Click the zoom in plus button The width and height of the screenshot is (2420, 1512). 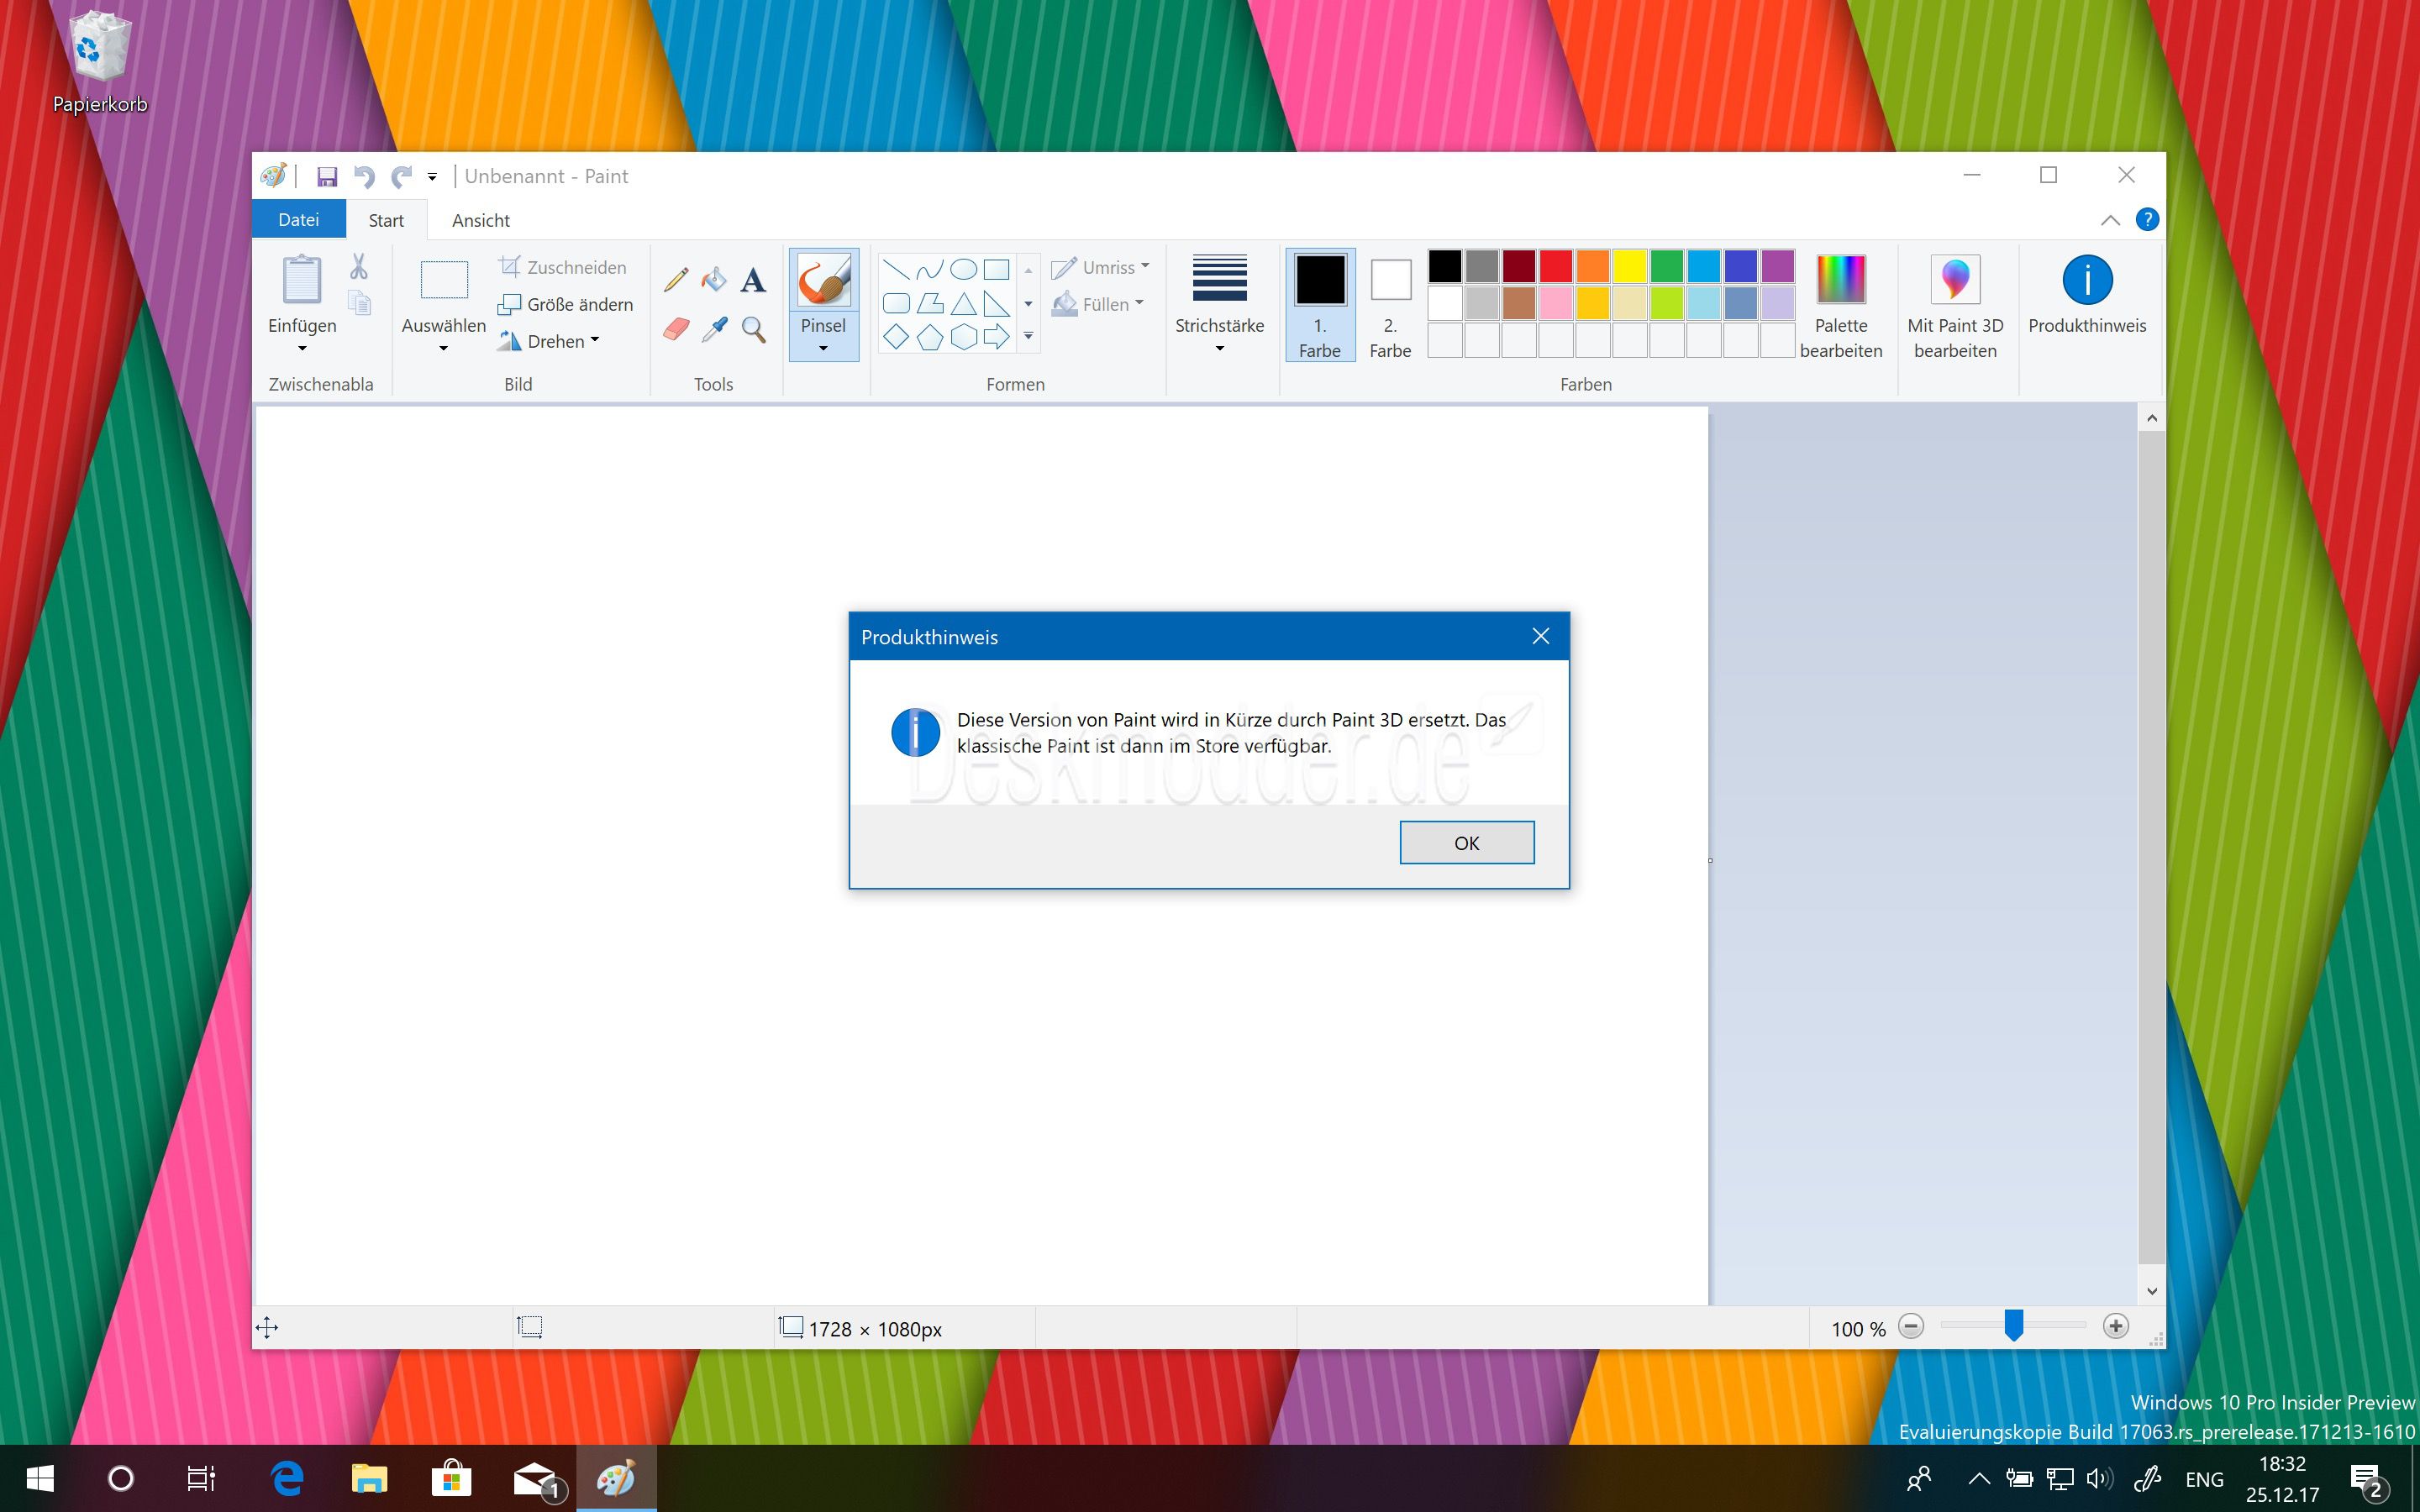click(x=2115, y=1327)
